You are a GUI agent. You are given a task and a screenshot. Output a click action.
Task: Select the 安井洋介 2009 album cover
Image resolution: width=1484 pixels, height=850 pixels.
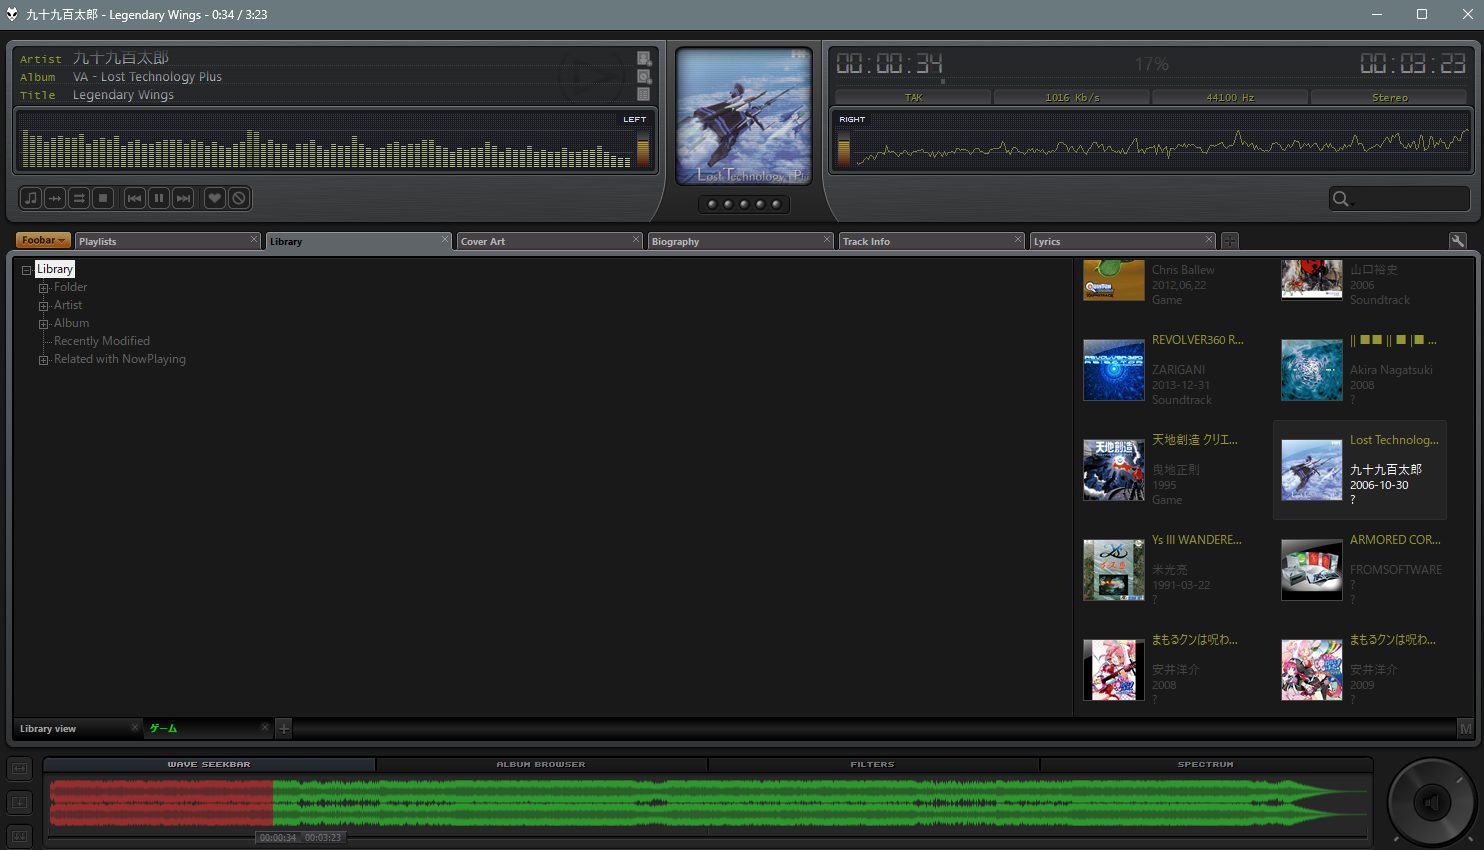pos(1312,670)
